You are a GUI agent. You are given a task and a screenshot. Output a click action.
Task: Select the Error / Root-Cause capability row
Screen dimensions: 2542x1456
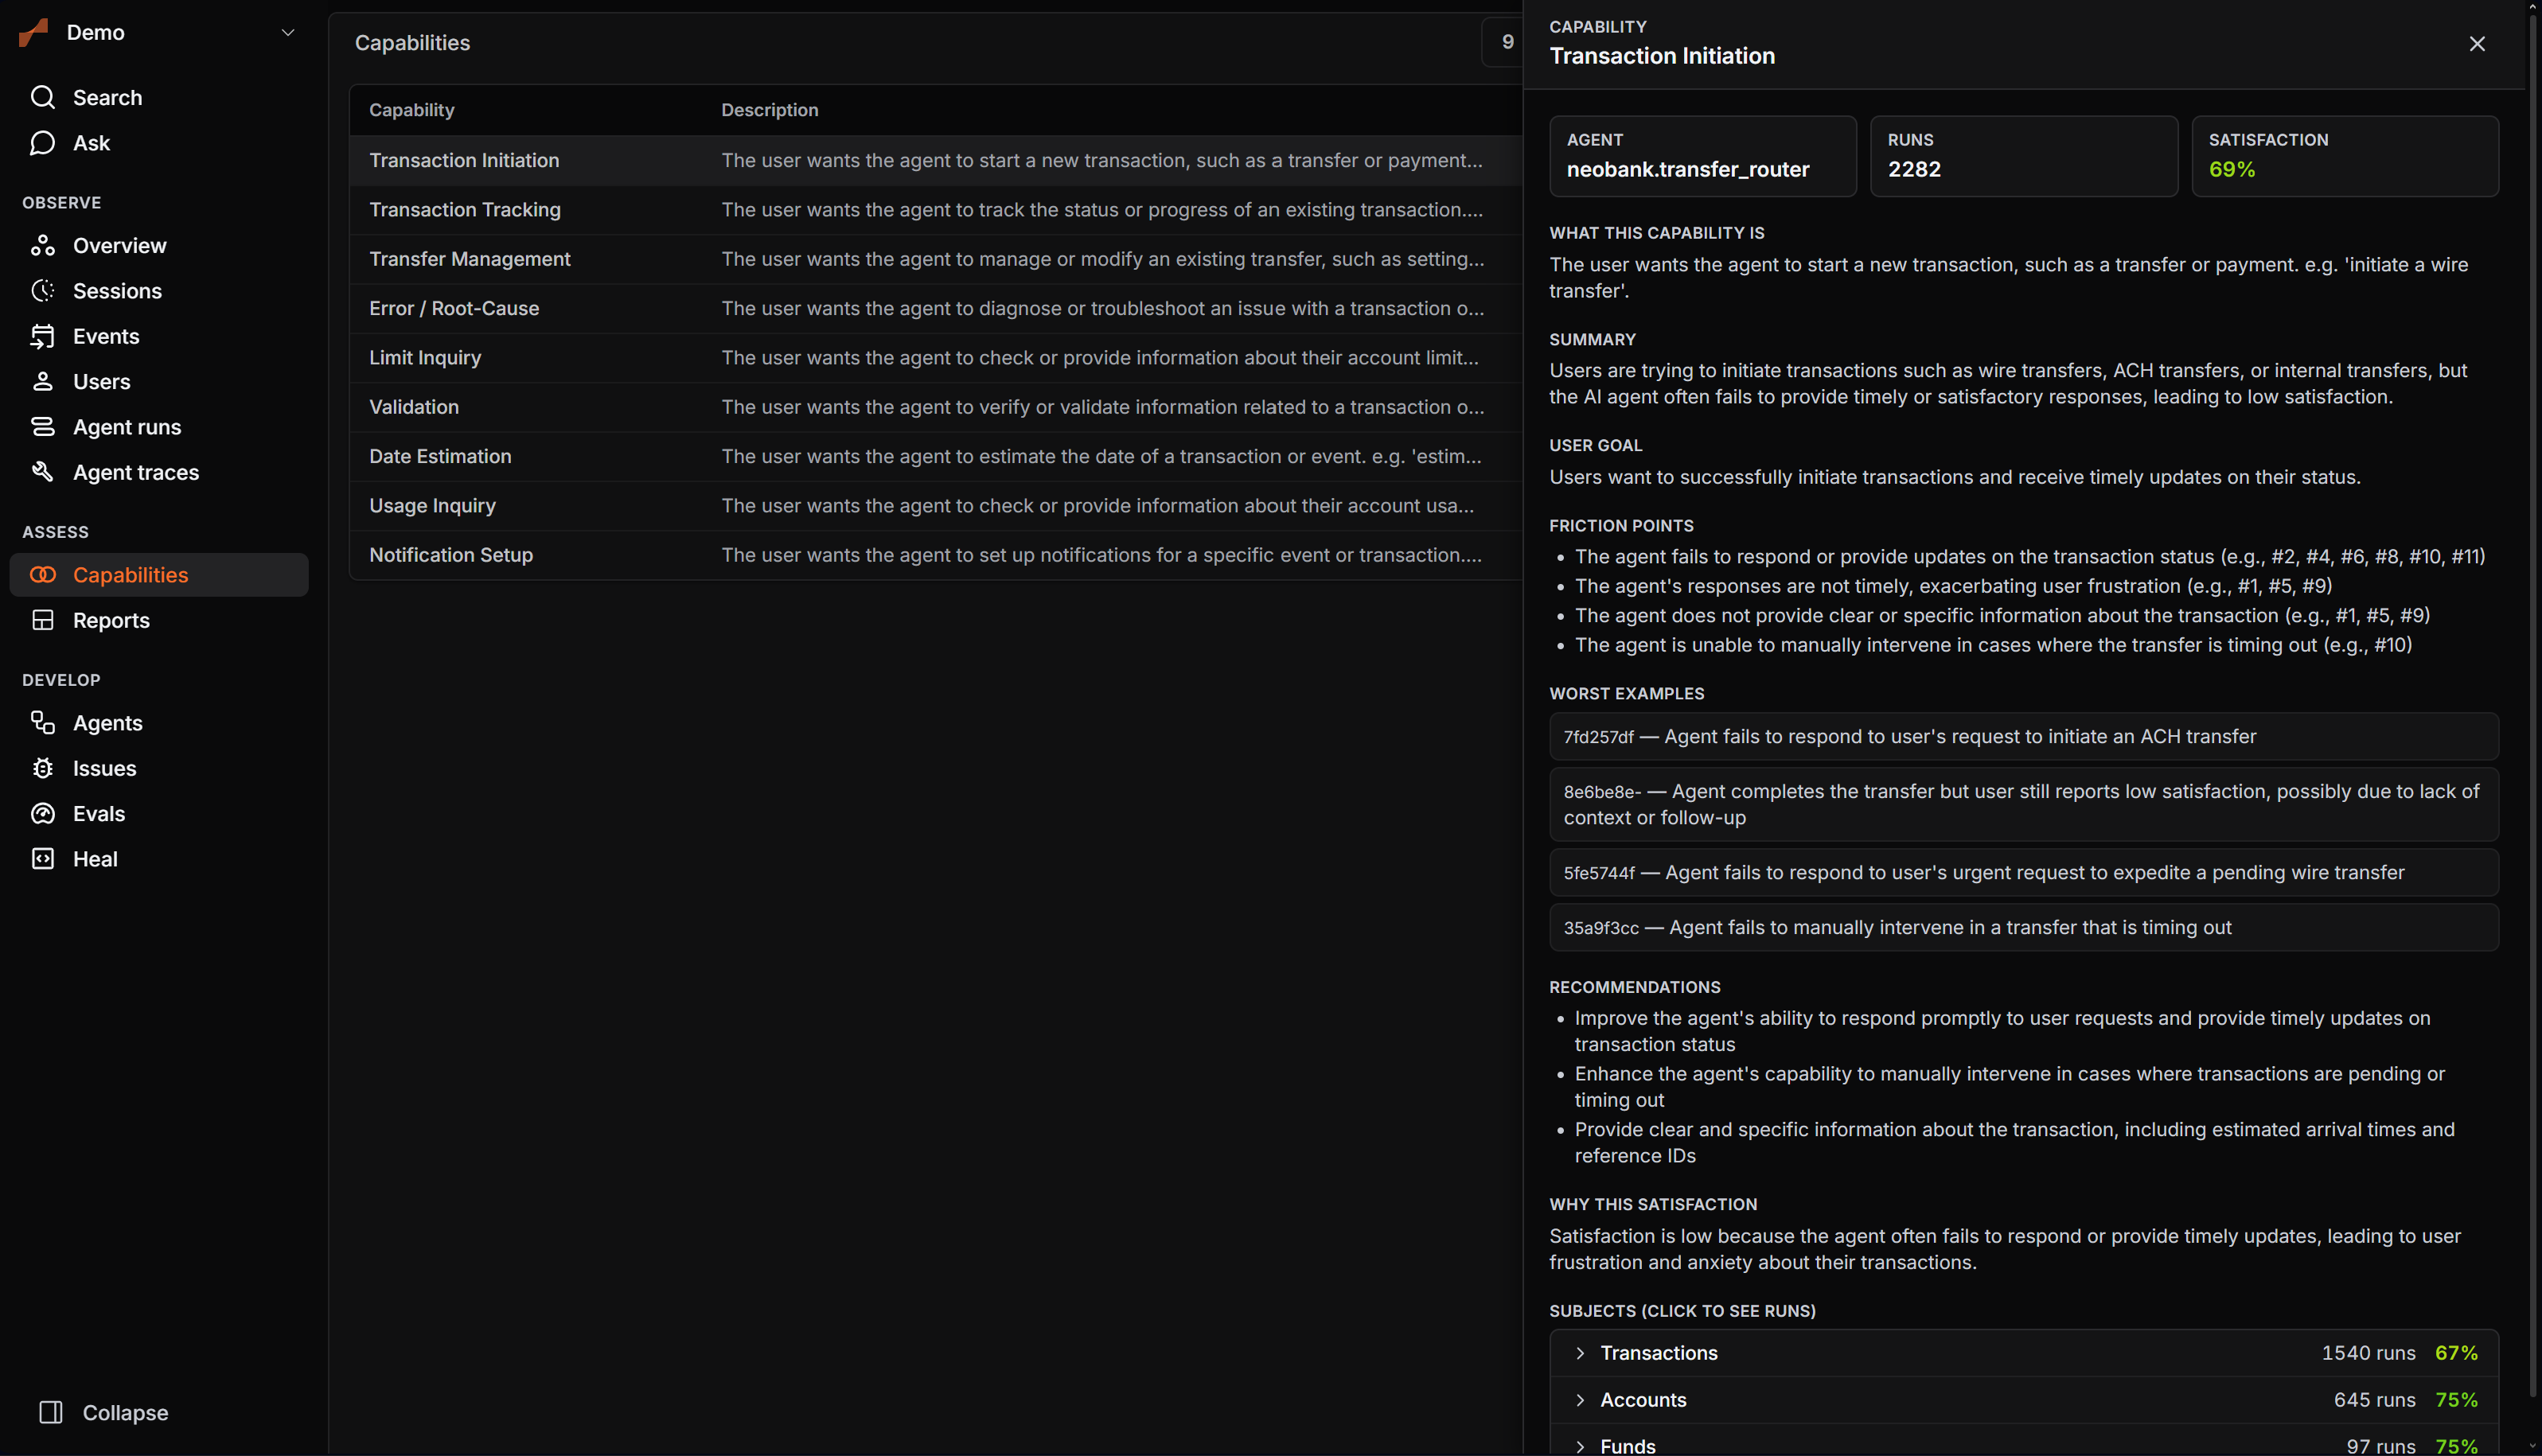click(x=935, y=308)
